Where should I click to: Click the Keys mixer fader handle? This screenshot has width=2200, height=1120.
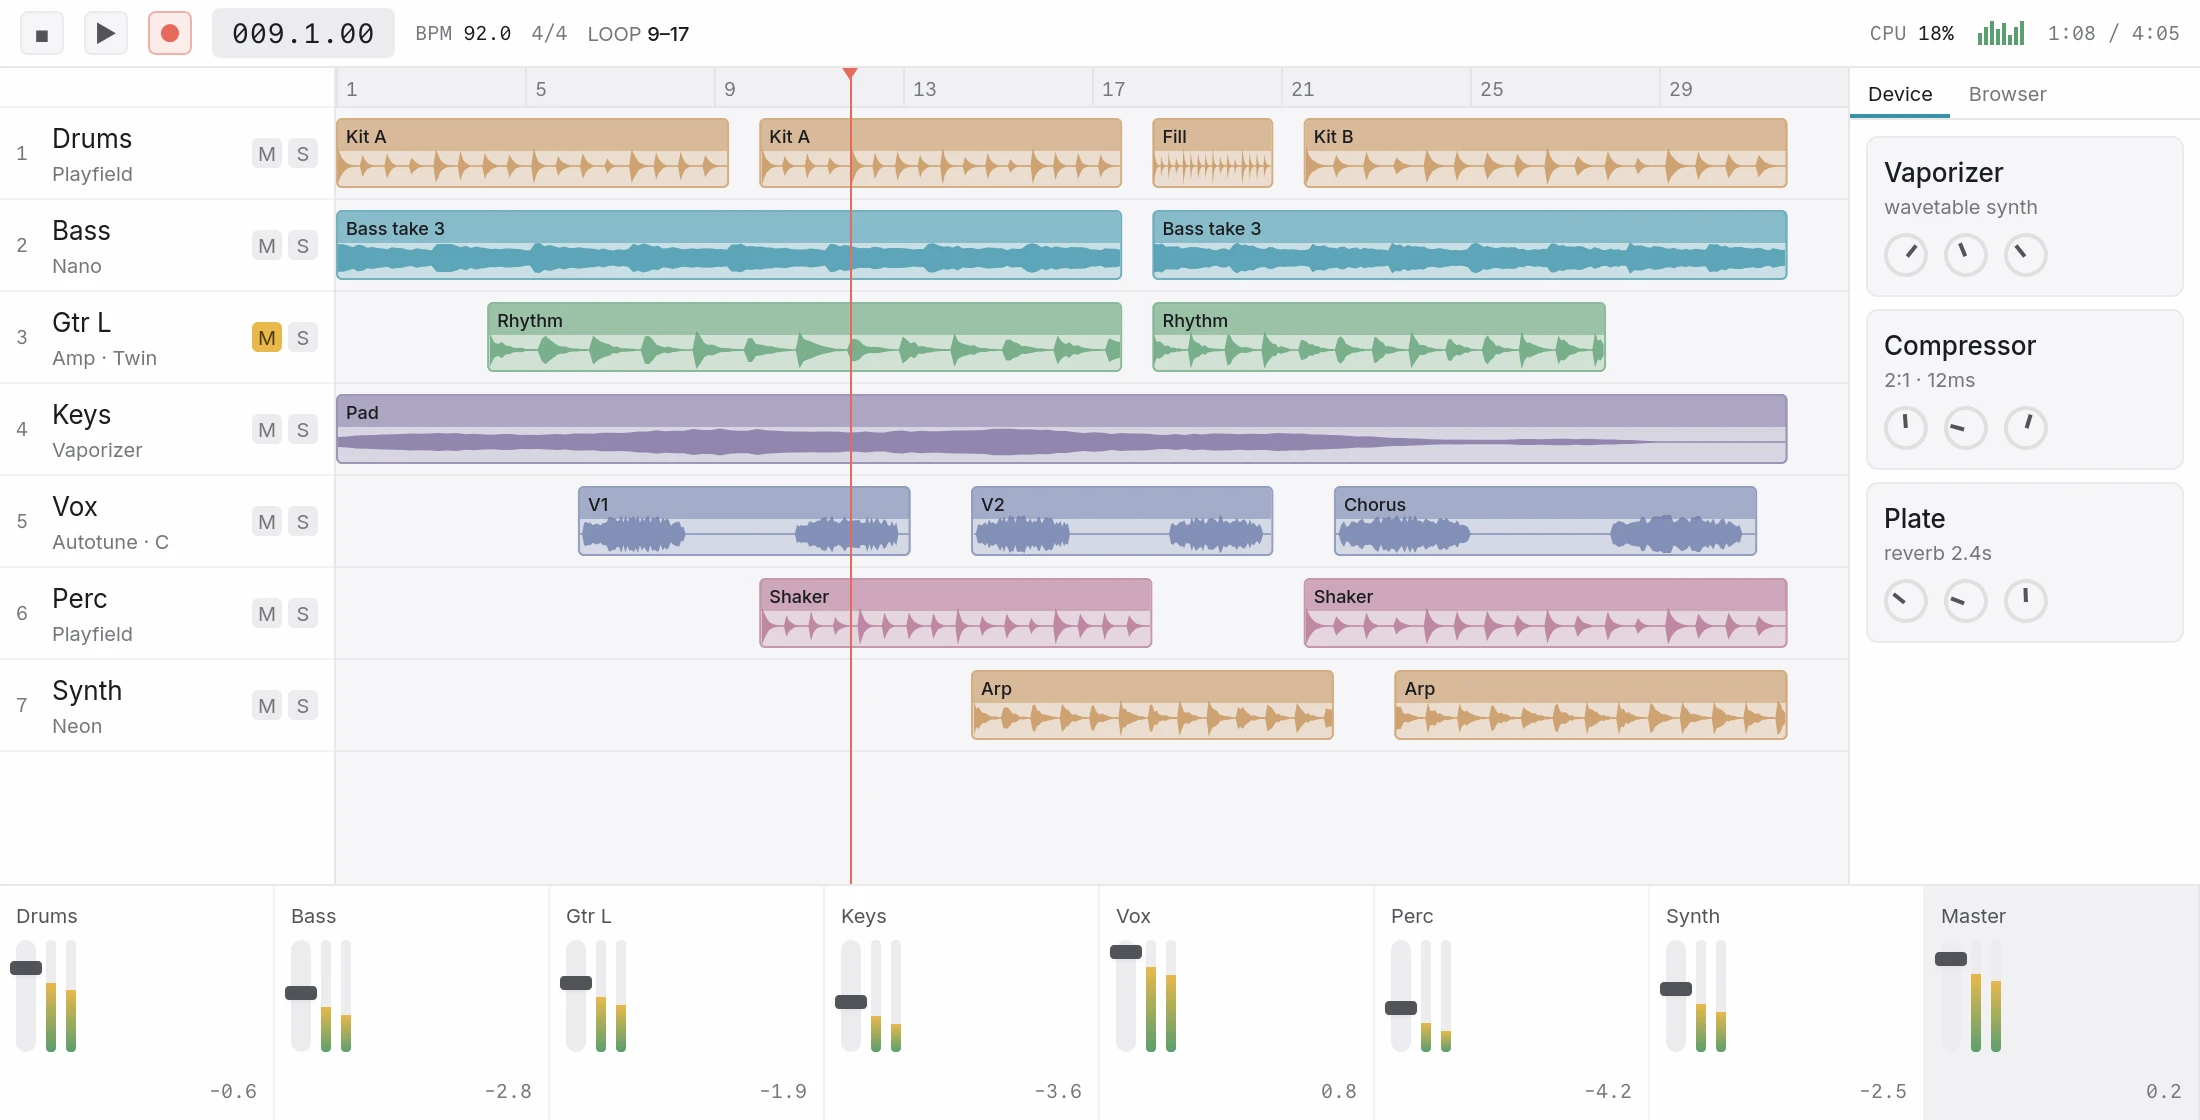coord(851,1002)
